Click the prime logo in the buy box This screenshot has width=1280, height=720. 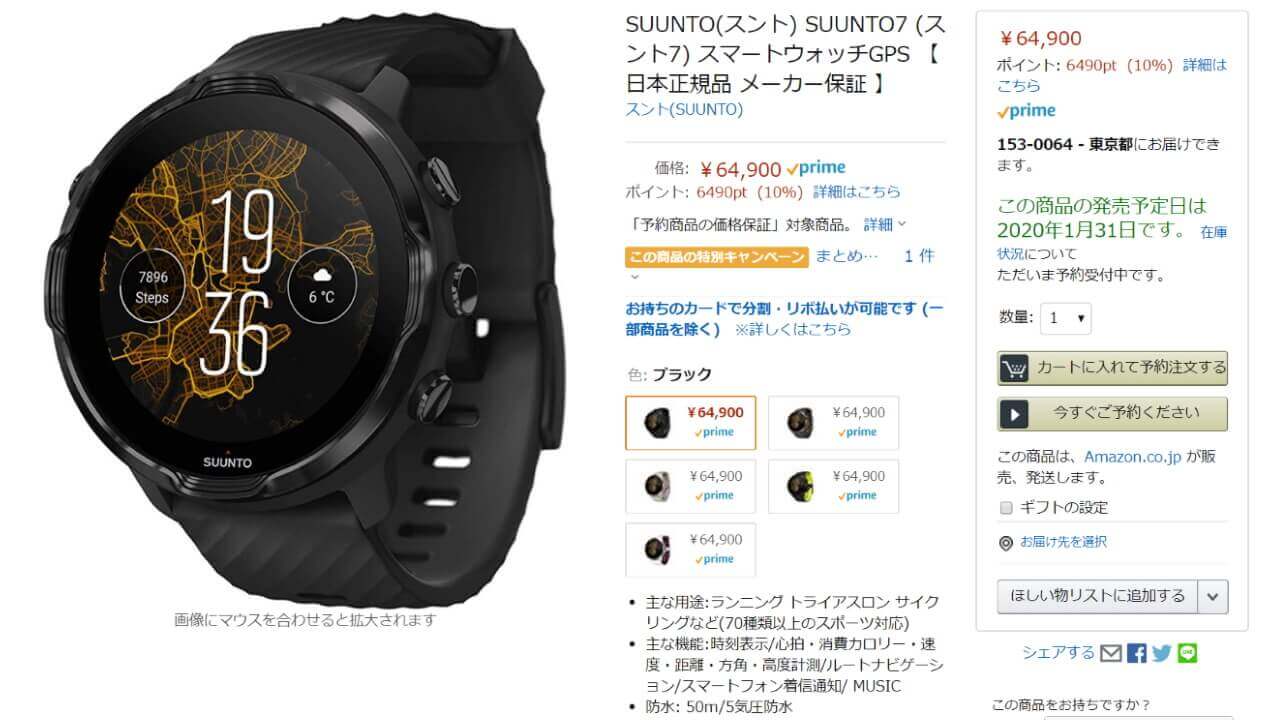[x=1026, y=111]
